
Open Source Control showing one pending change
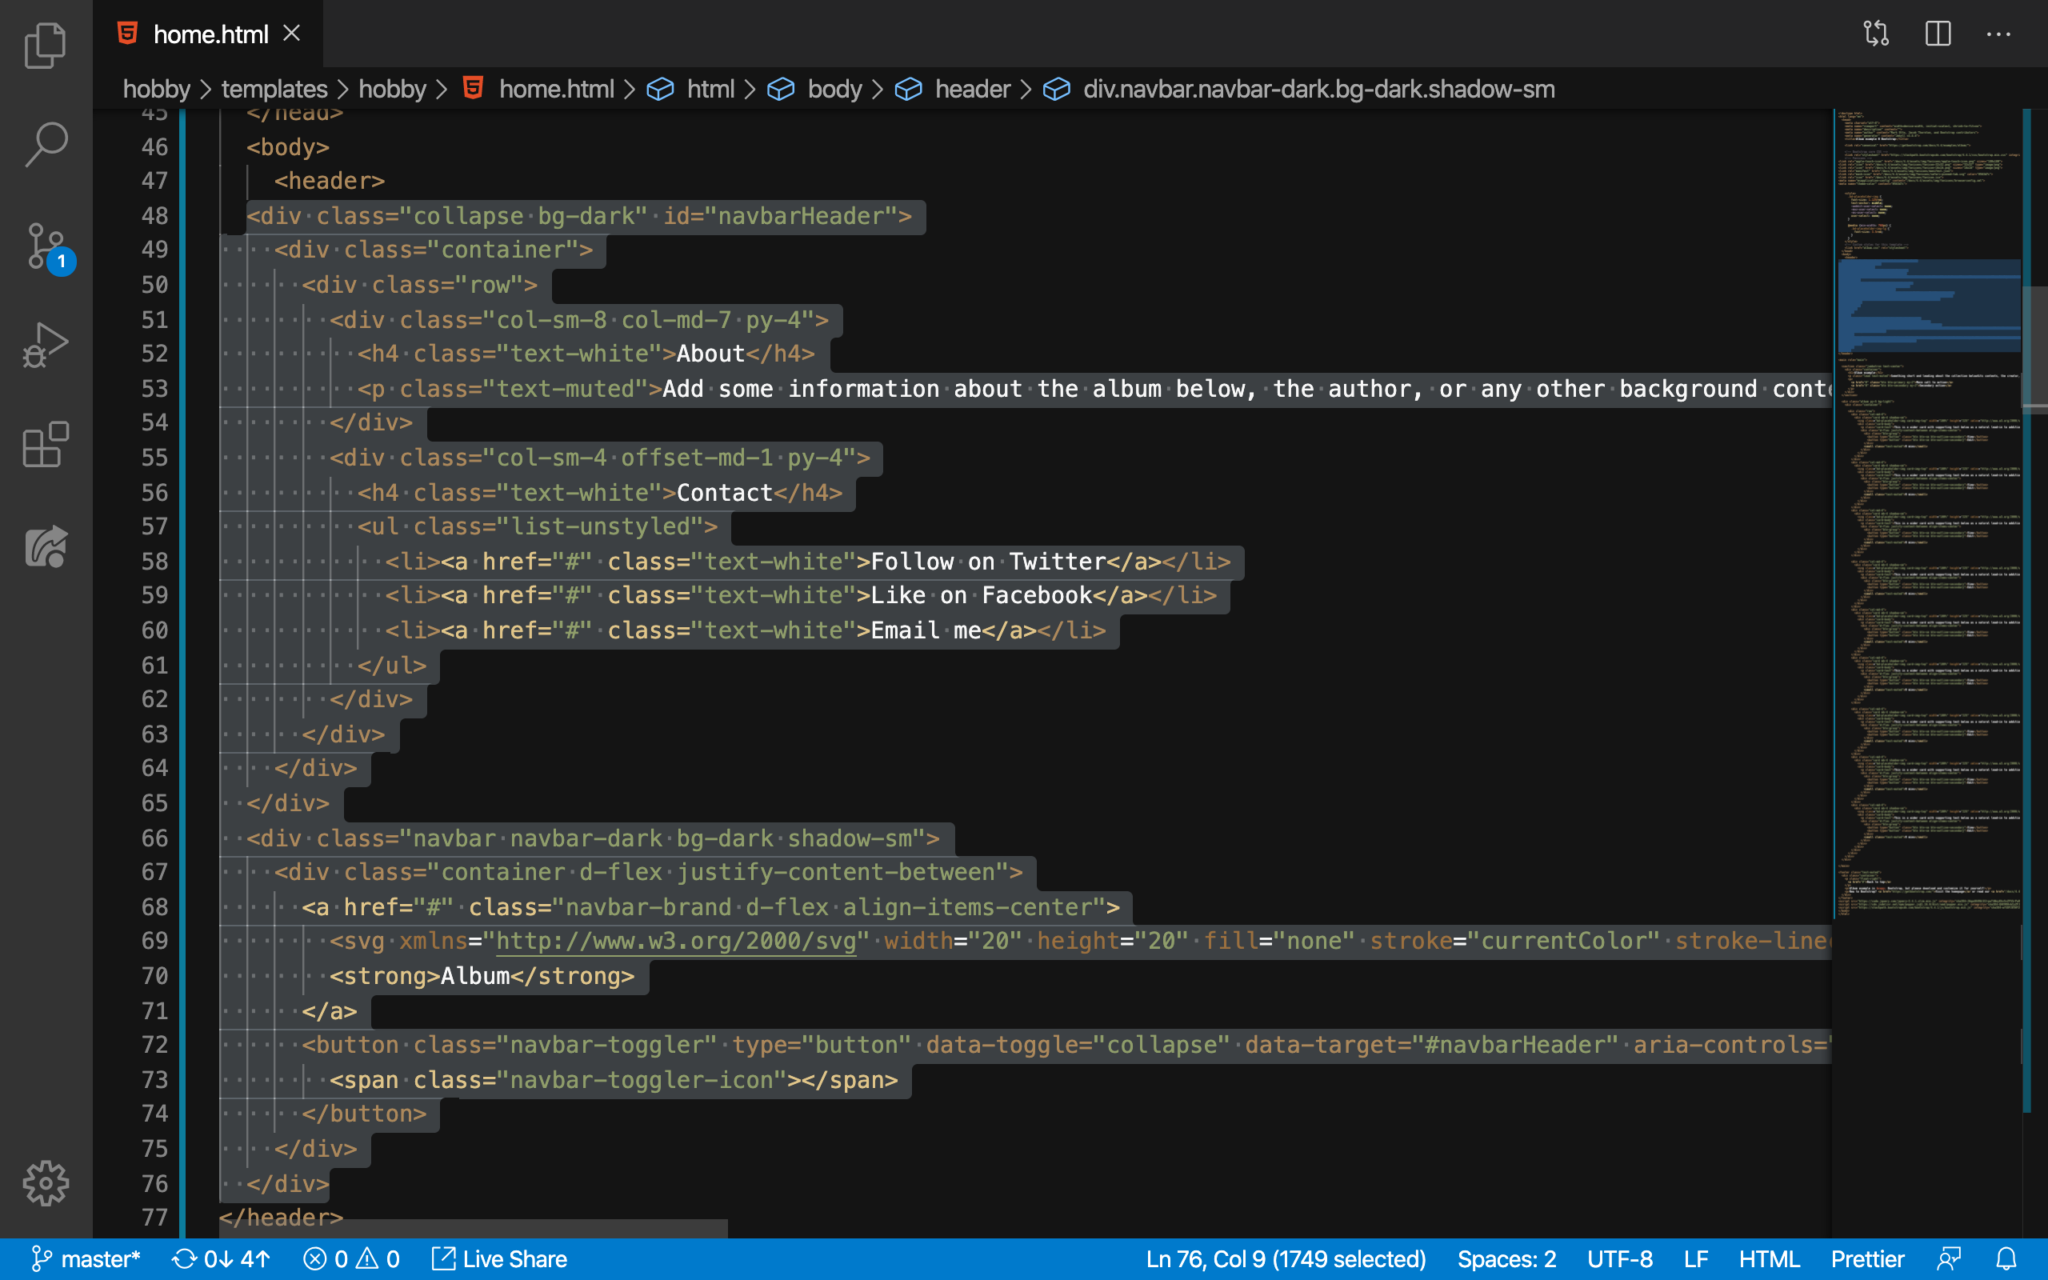[x=45, y=246]
